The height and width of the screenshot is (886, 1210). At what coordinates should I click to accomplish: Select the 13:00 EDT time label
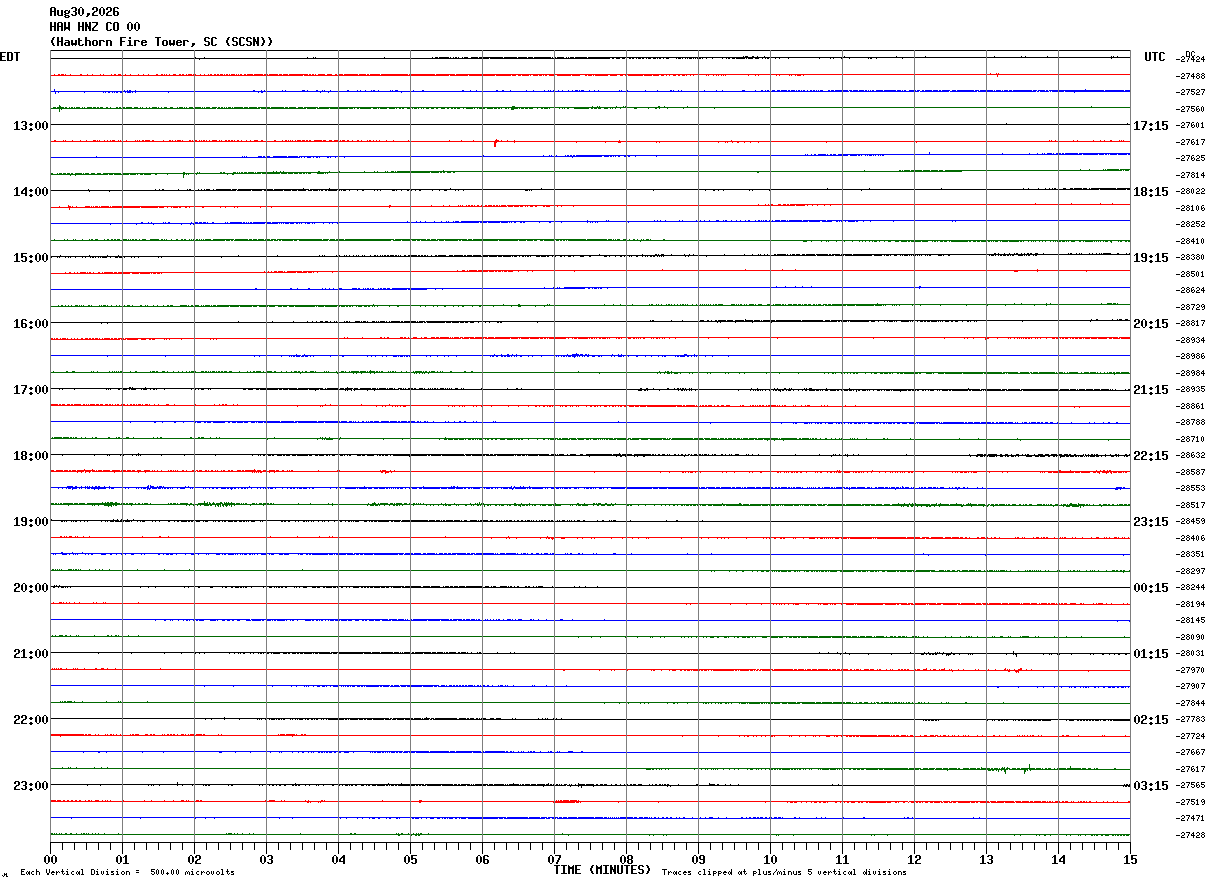pos(30,126)
